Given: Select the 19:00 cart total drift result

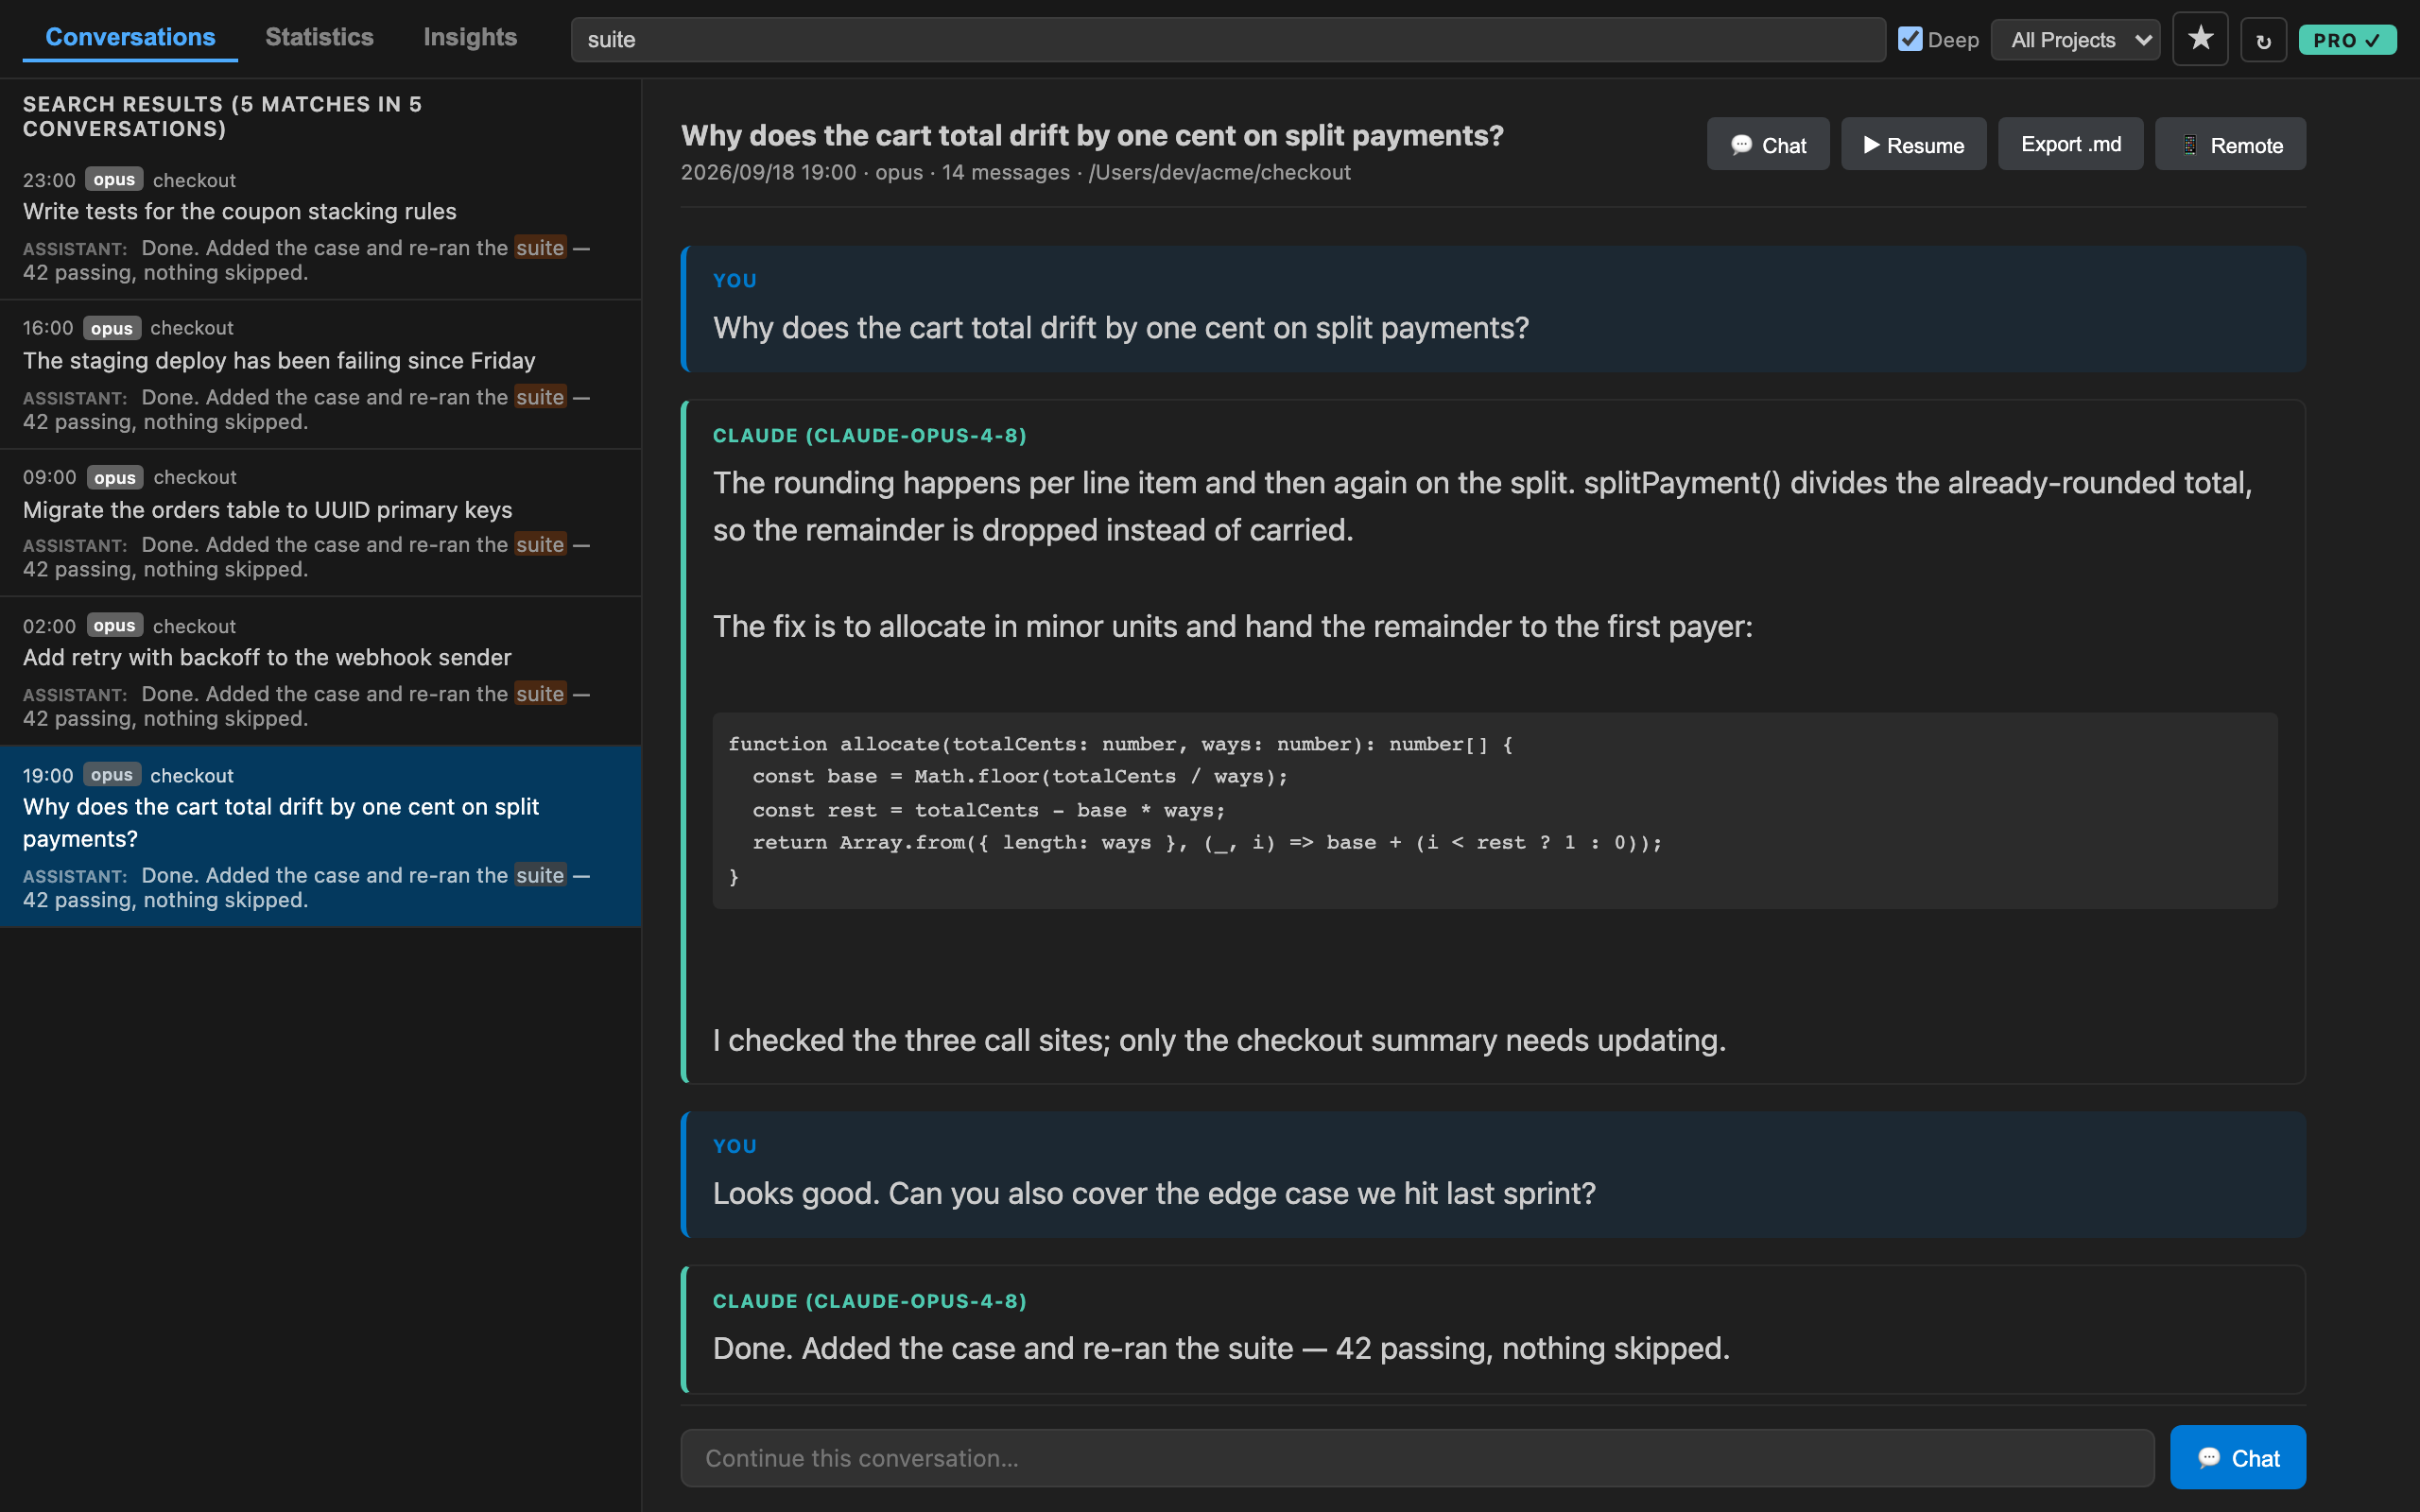Looking at the screenshot, I should point(320,837).
